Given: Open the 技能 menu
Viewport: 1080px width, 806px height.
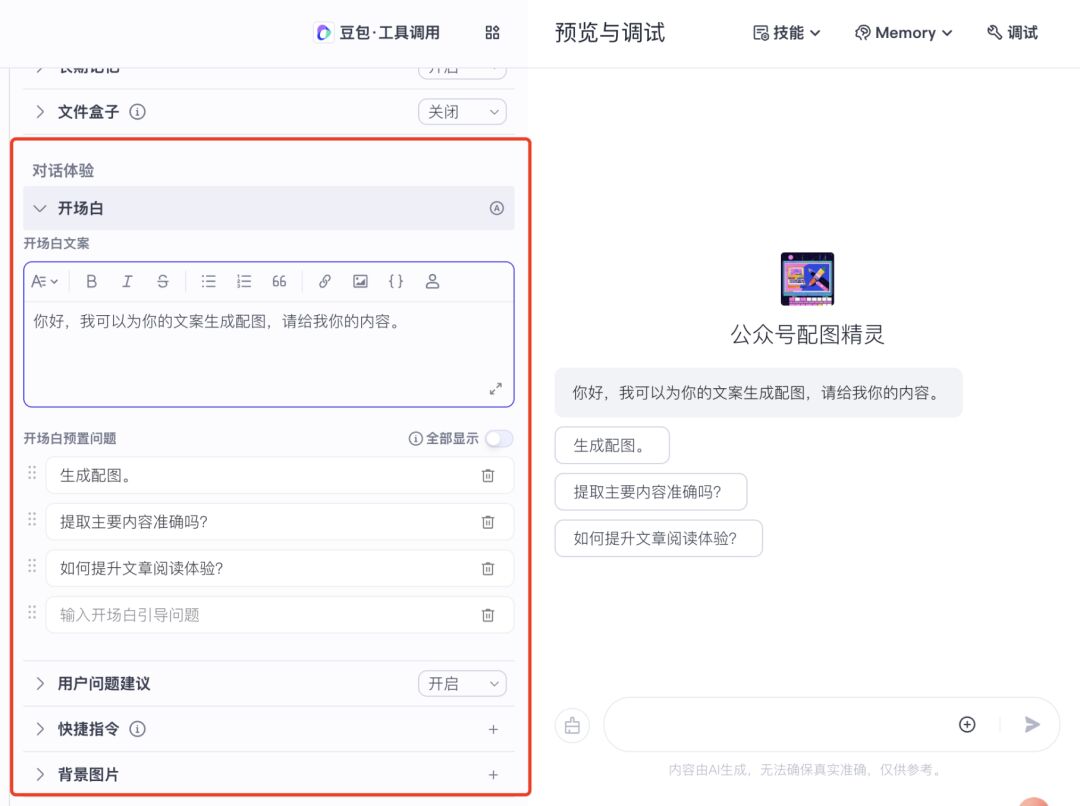Looking at the screenshot, I should click(x=787, y=33).
